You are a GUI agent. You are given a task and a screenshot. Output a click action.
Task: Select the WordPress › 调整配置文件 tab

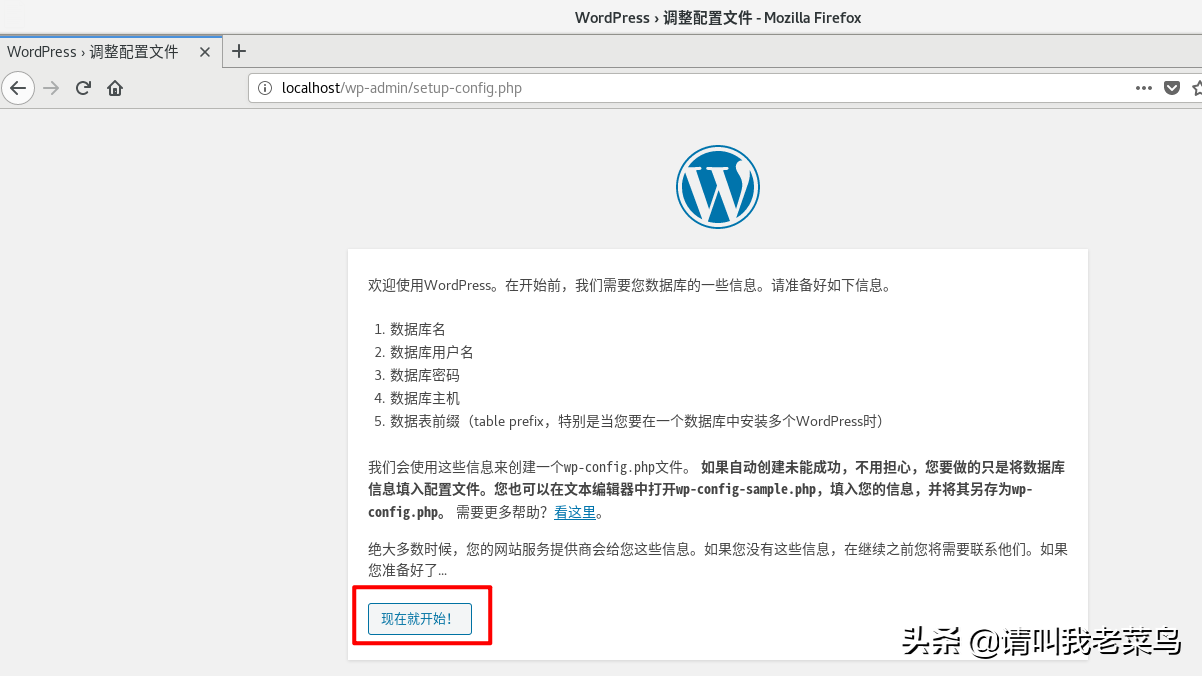(111, 51)
